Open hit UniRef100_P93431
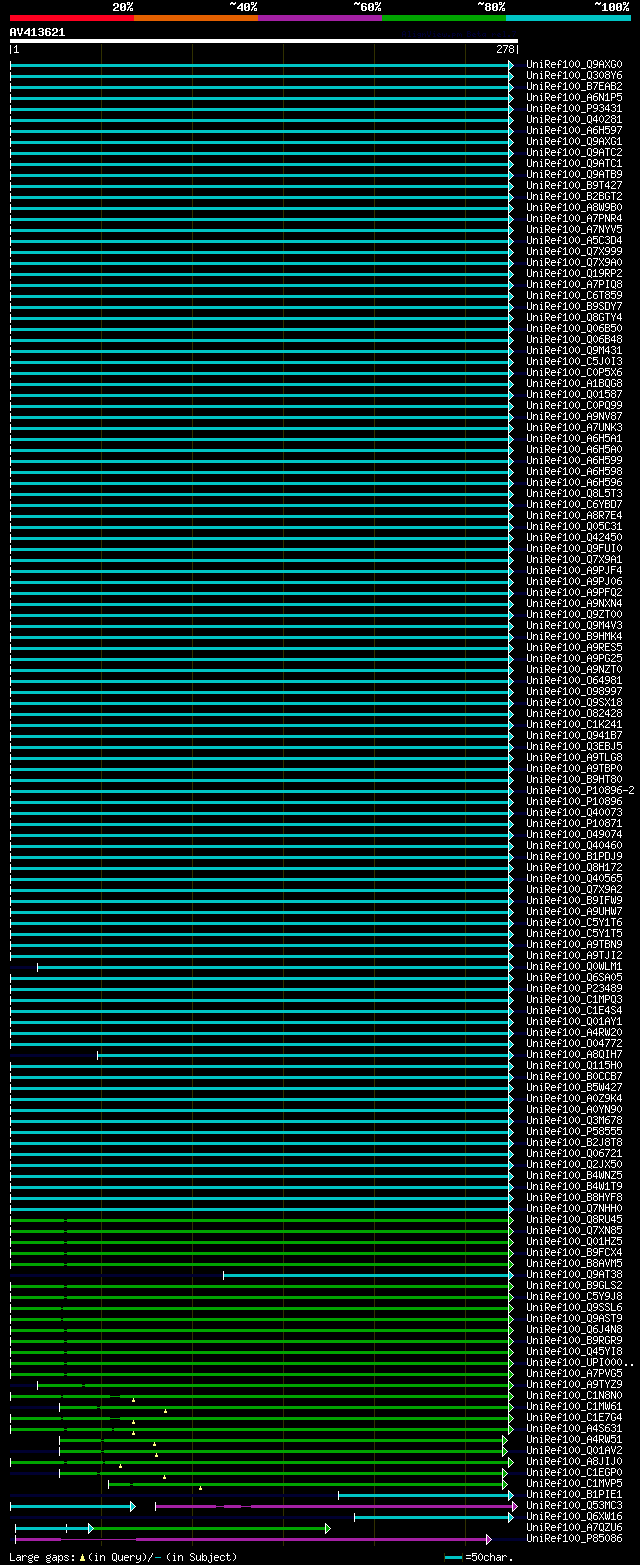The image size is (640, 1565). point(574,108)
